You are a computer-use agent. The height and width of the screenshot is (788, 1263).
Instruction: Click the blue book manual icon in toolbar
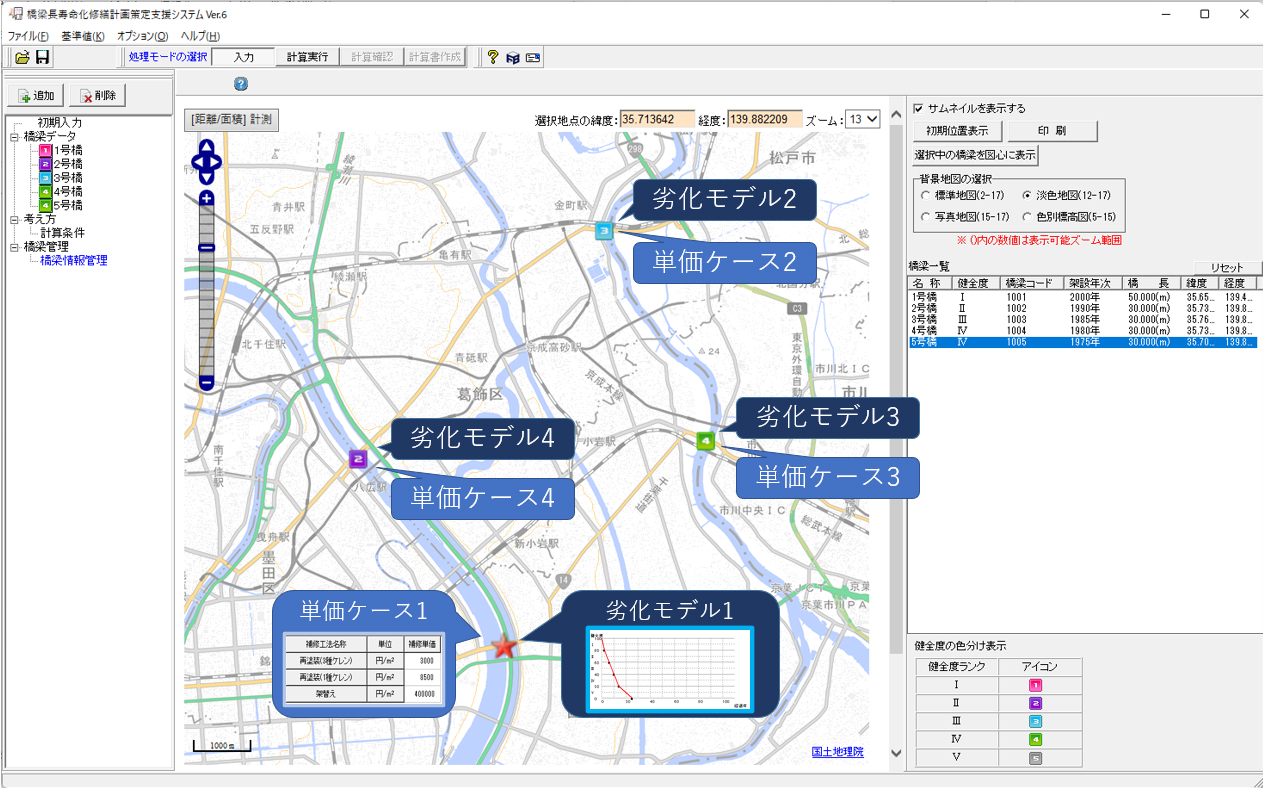click(513, 58)
